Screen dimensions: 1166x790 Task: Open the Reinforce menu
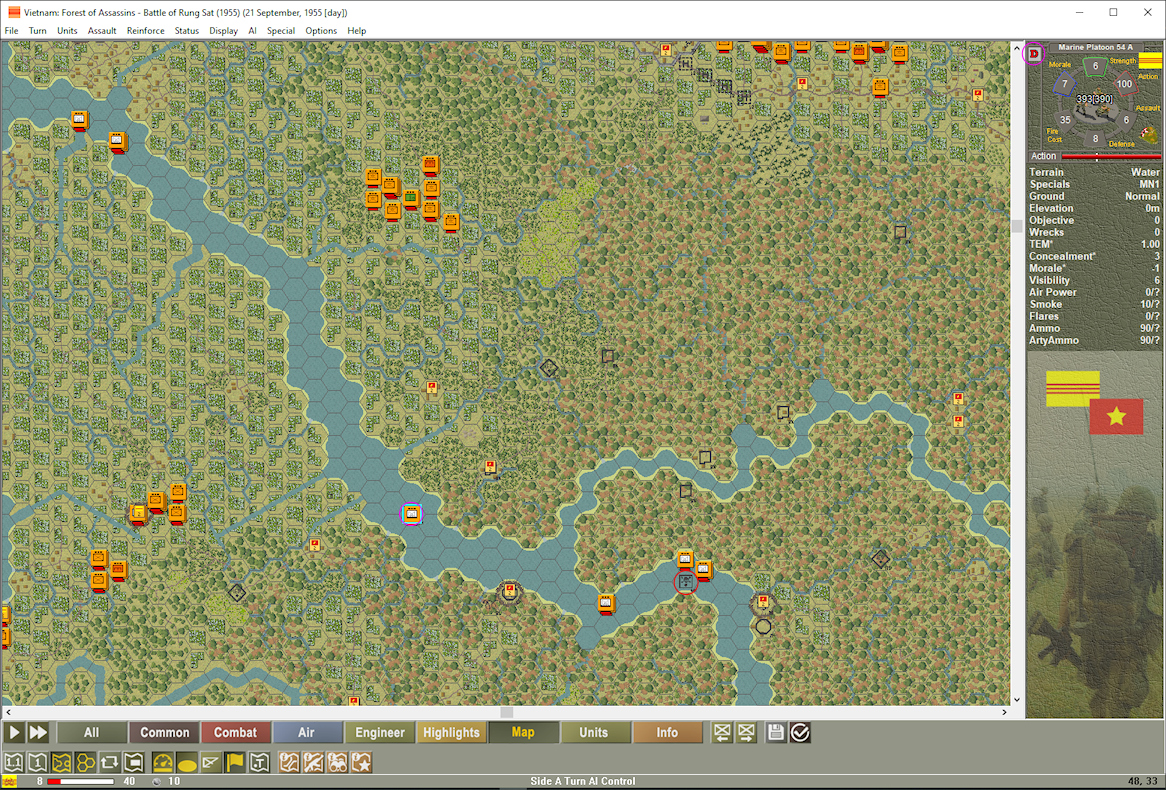[x=146, y=30]
